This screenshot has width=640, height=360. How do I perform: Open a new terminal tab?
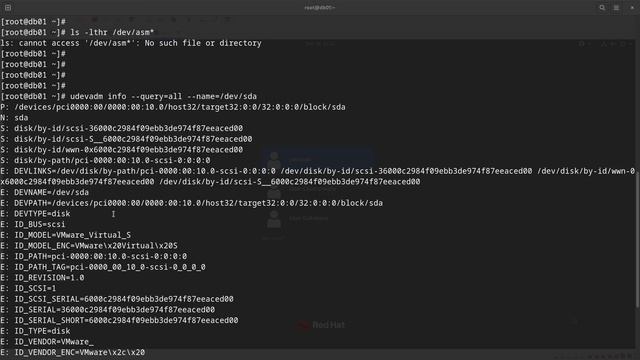(x=8, y=7)
